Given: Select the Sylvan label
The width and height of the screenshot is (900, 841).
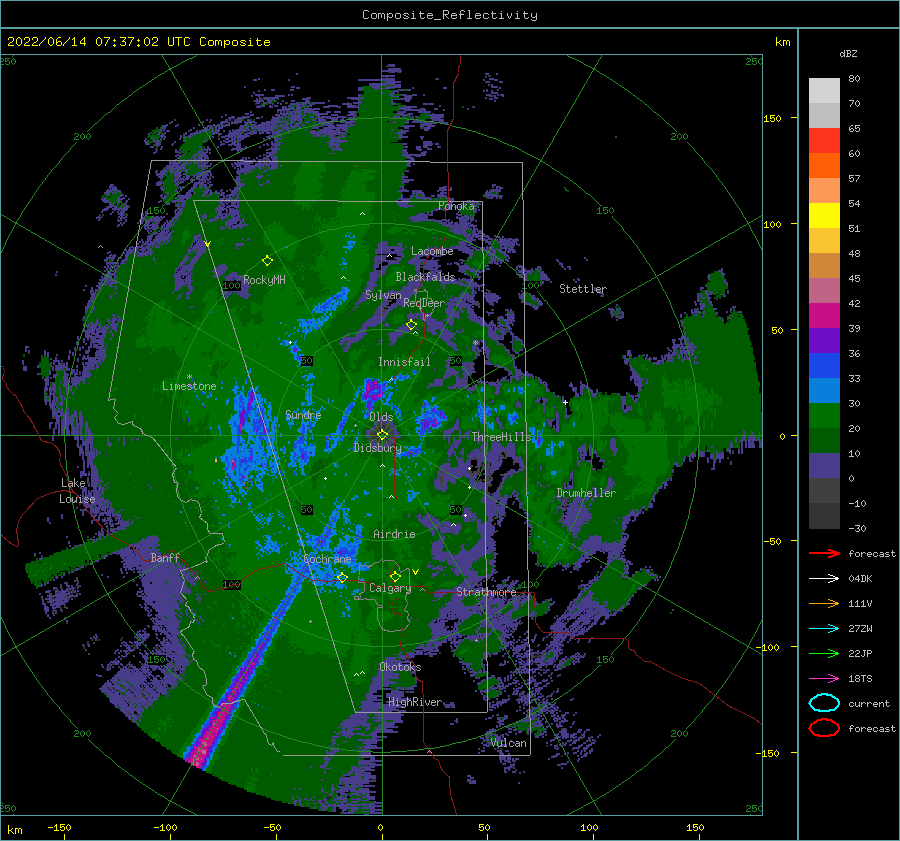Looking at the screenshot, I should pos(383,296).
